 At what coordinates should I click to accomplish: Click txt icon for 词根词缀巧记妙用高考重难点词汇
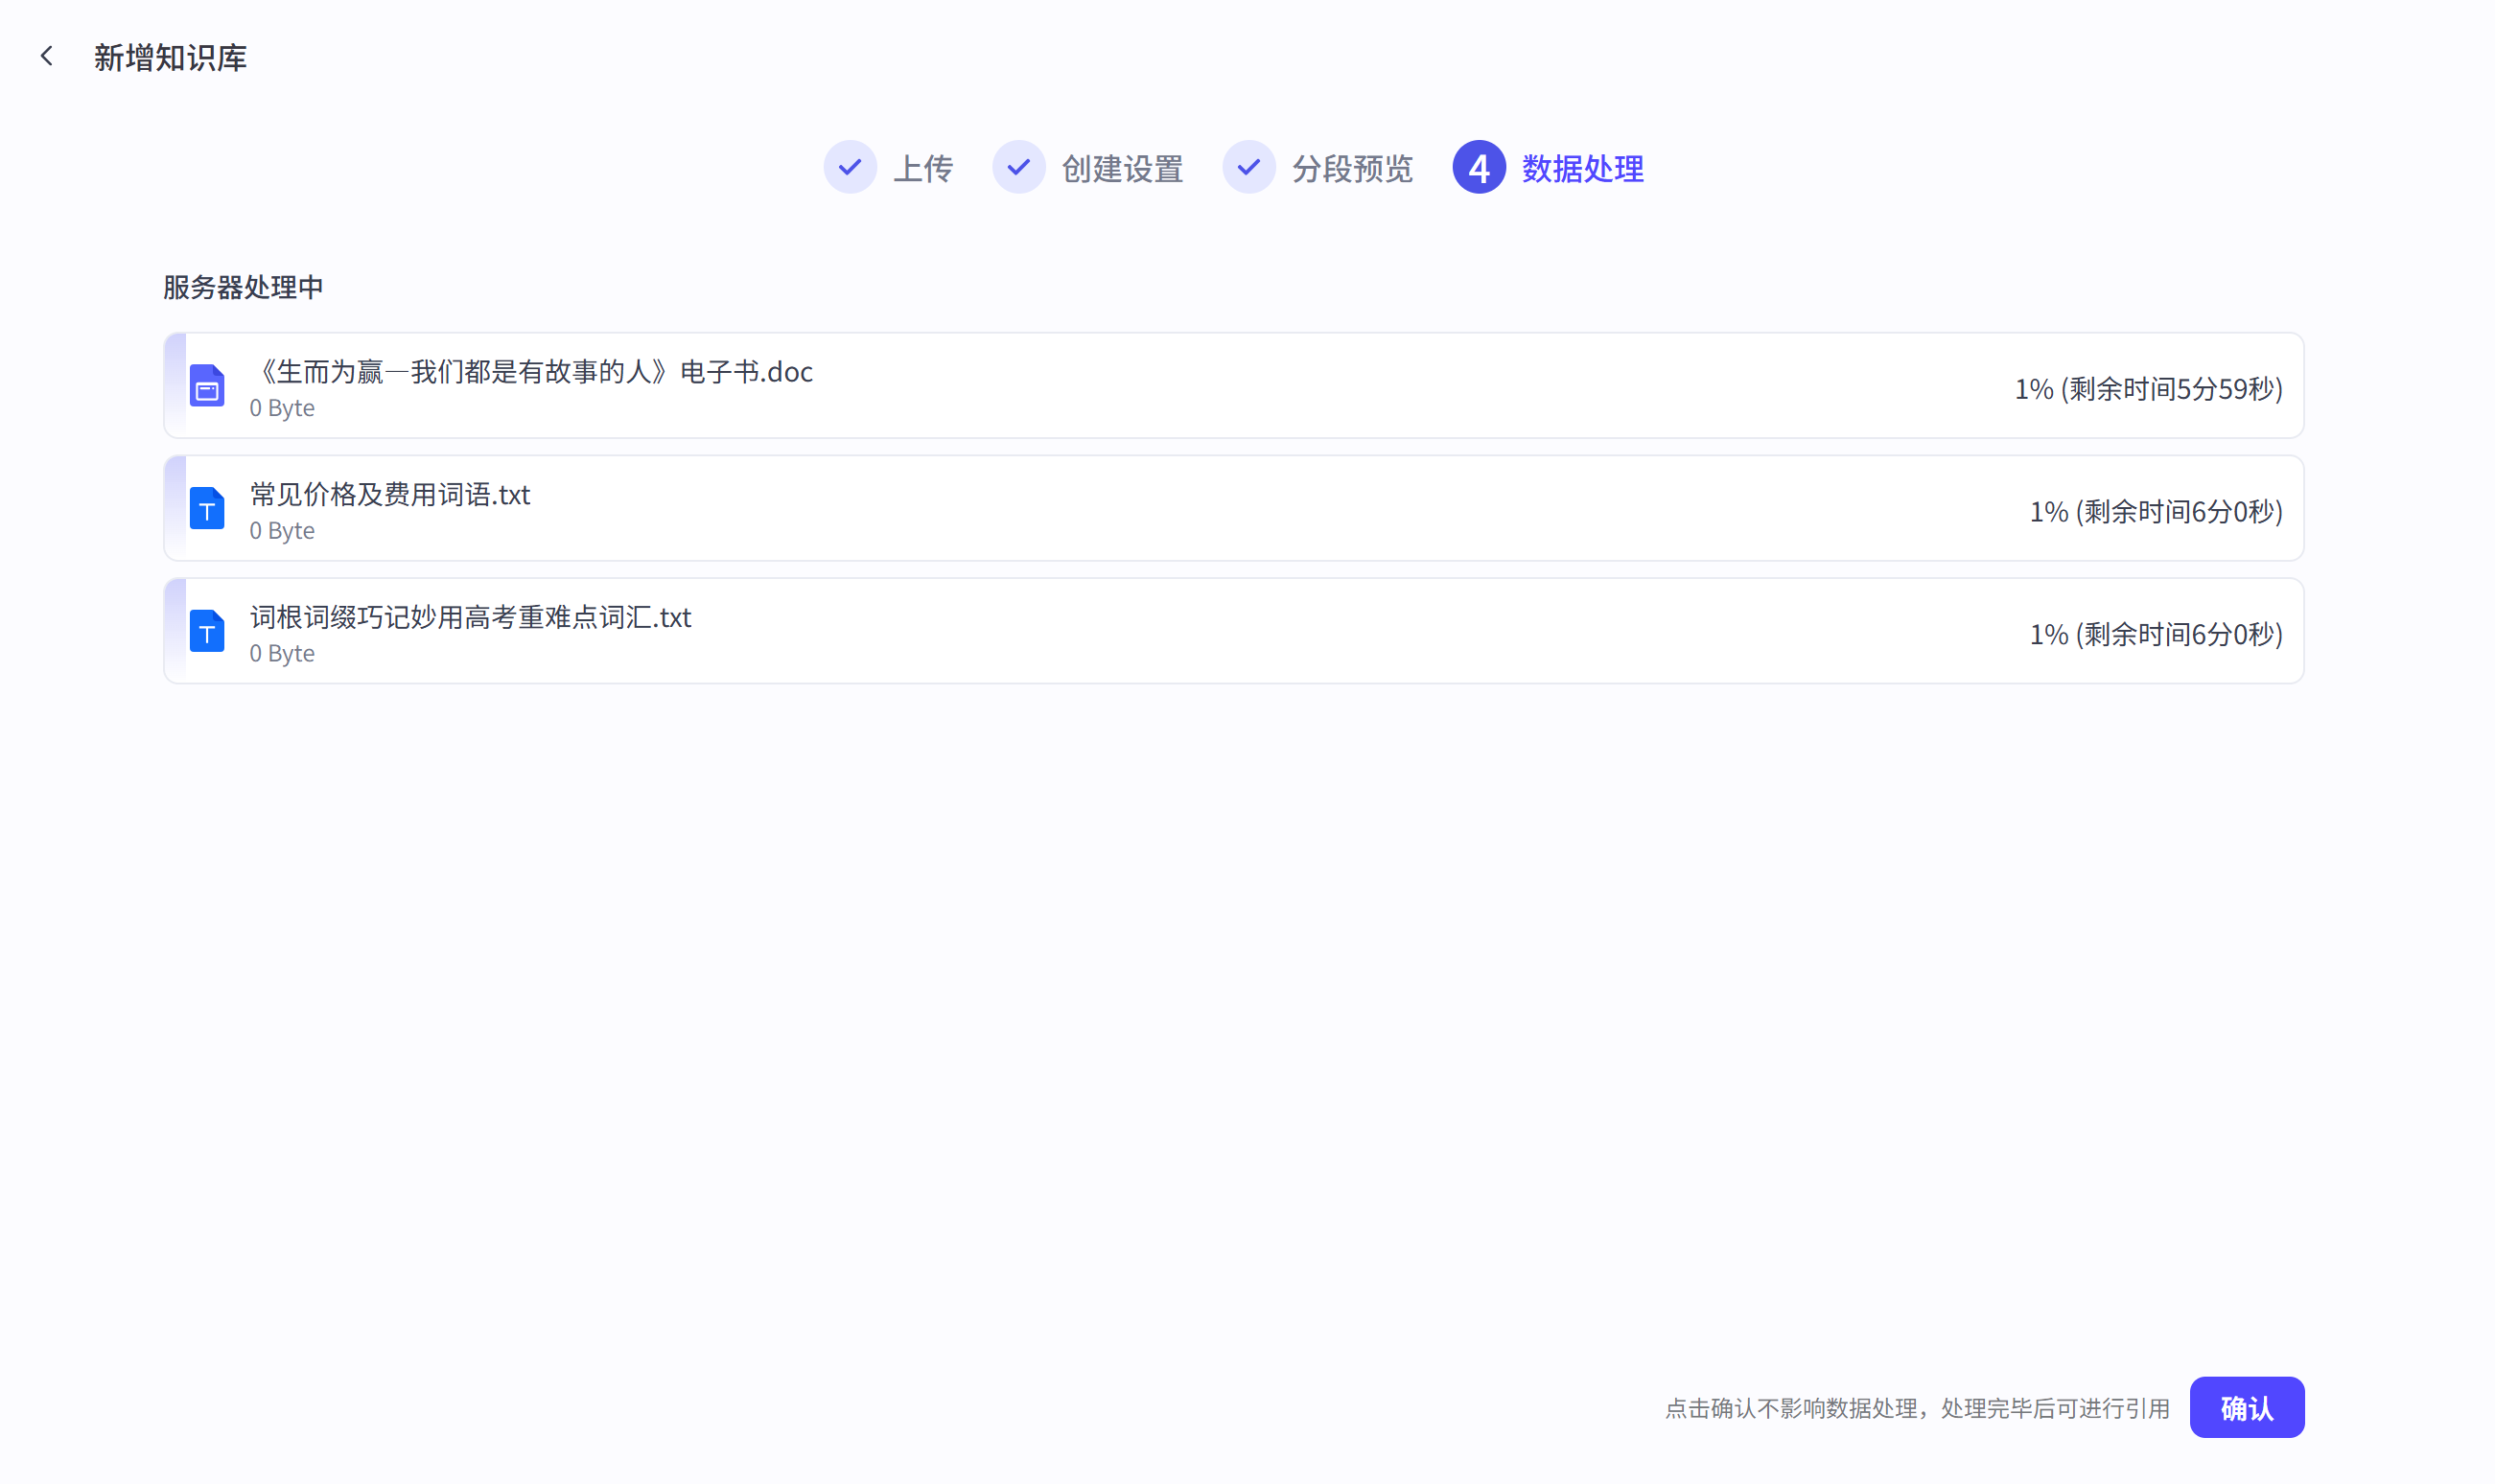point(207,631)
